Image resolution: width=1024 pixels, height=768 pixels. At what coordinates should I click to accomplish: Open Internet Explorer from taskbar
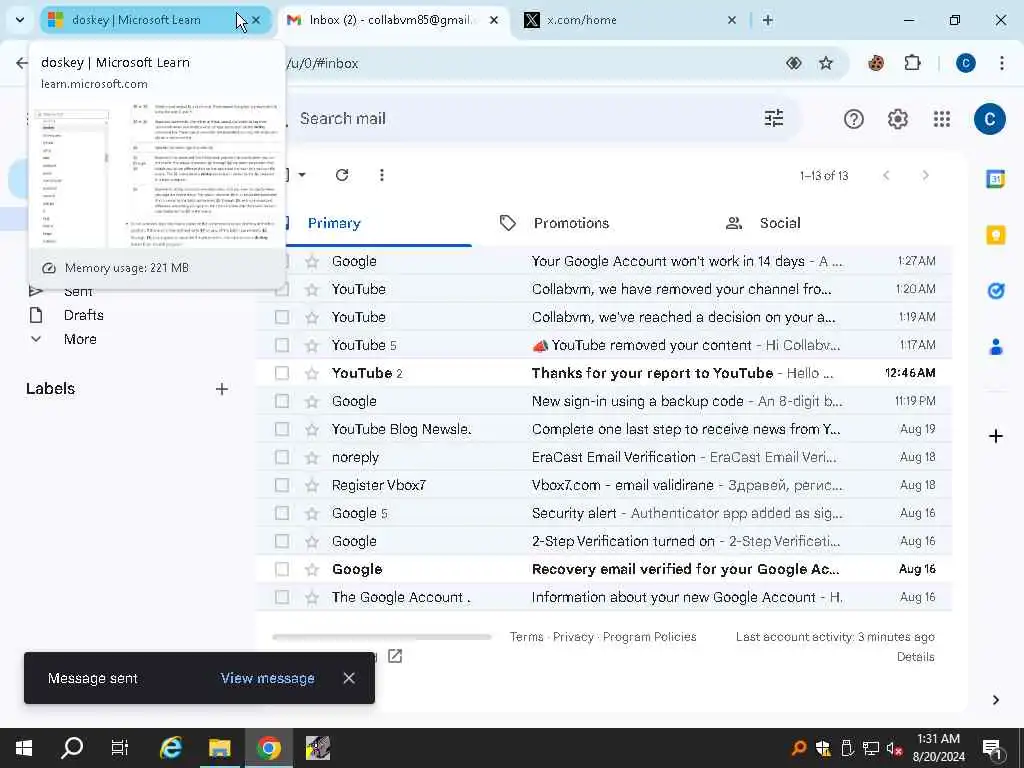click(x=171, y=748)
